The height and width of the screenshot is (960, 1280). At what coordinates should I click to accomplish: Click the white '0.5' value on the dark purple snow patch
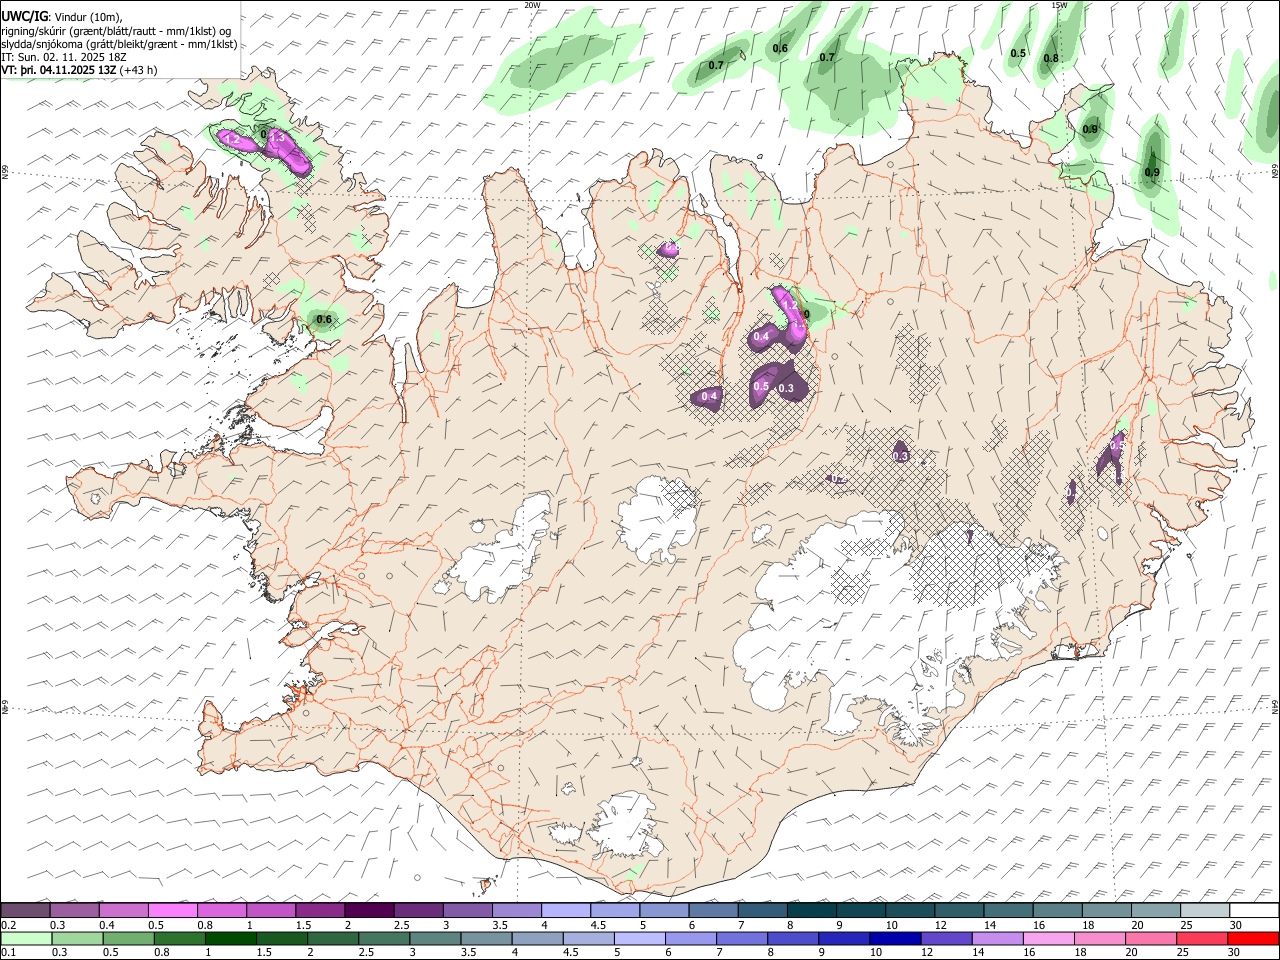pos(761,387)
